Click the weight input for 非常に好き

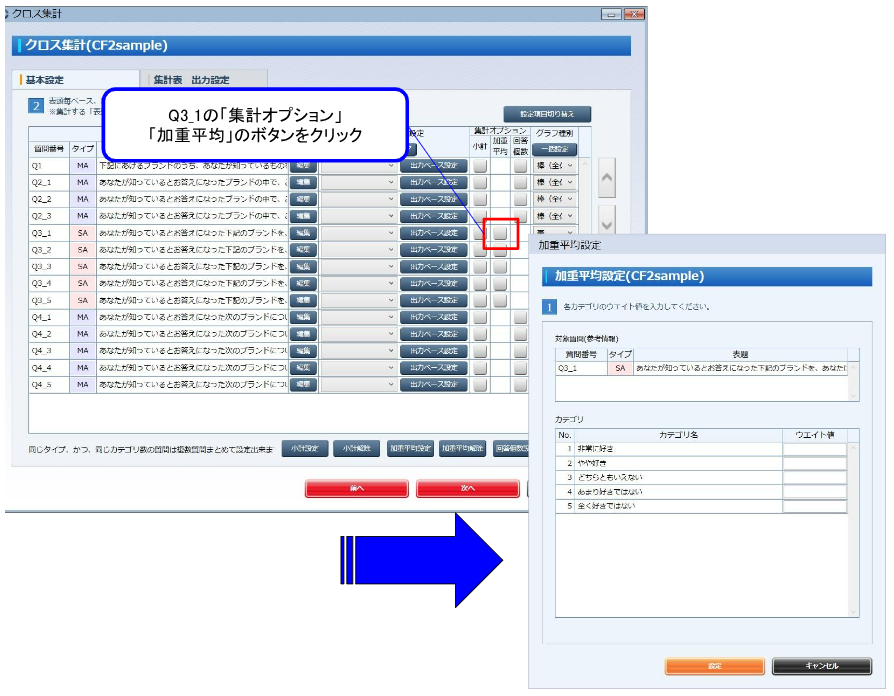(814, 449)
